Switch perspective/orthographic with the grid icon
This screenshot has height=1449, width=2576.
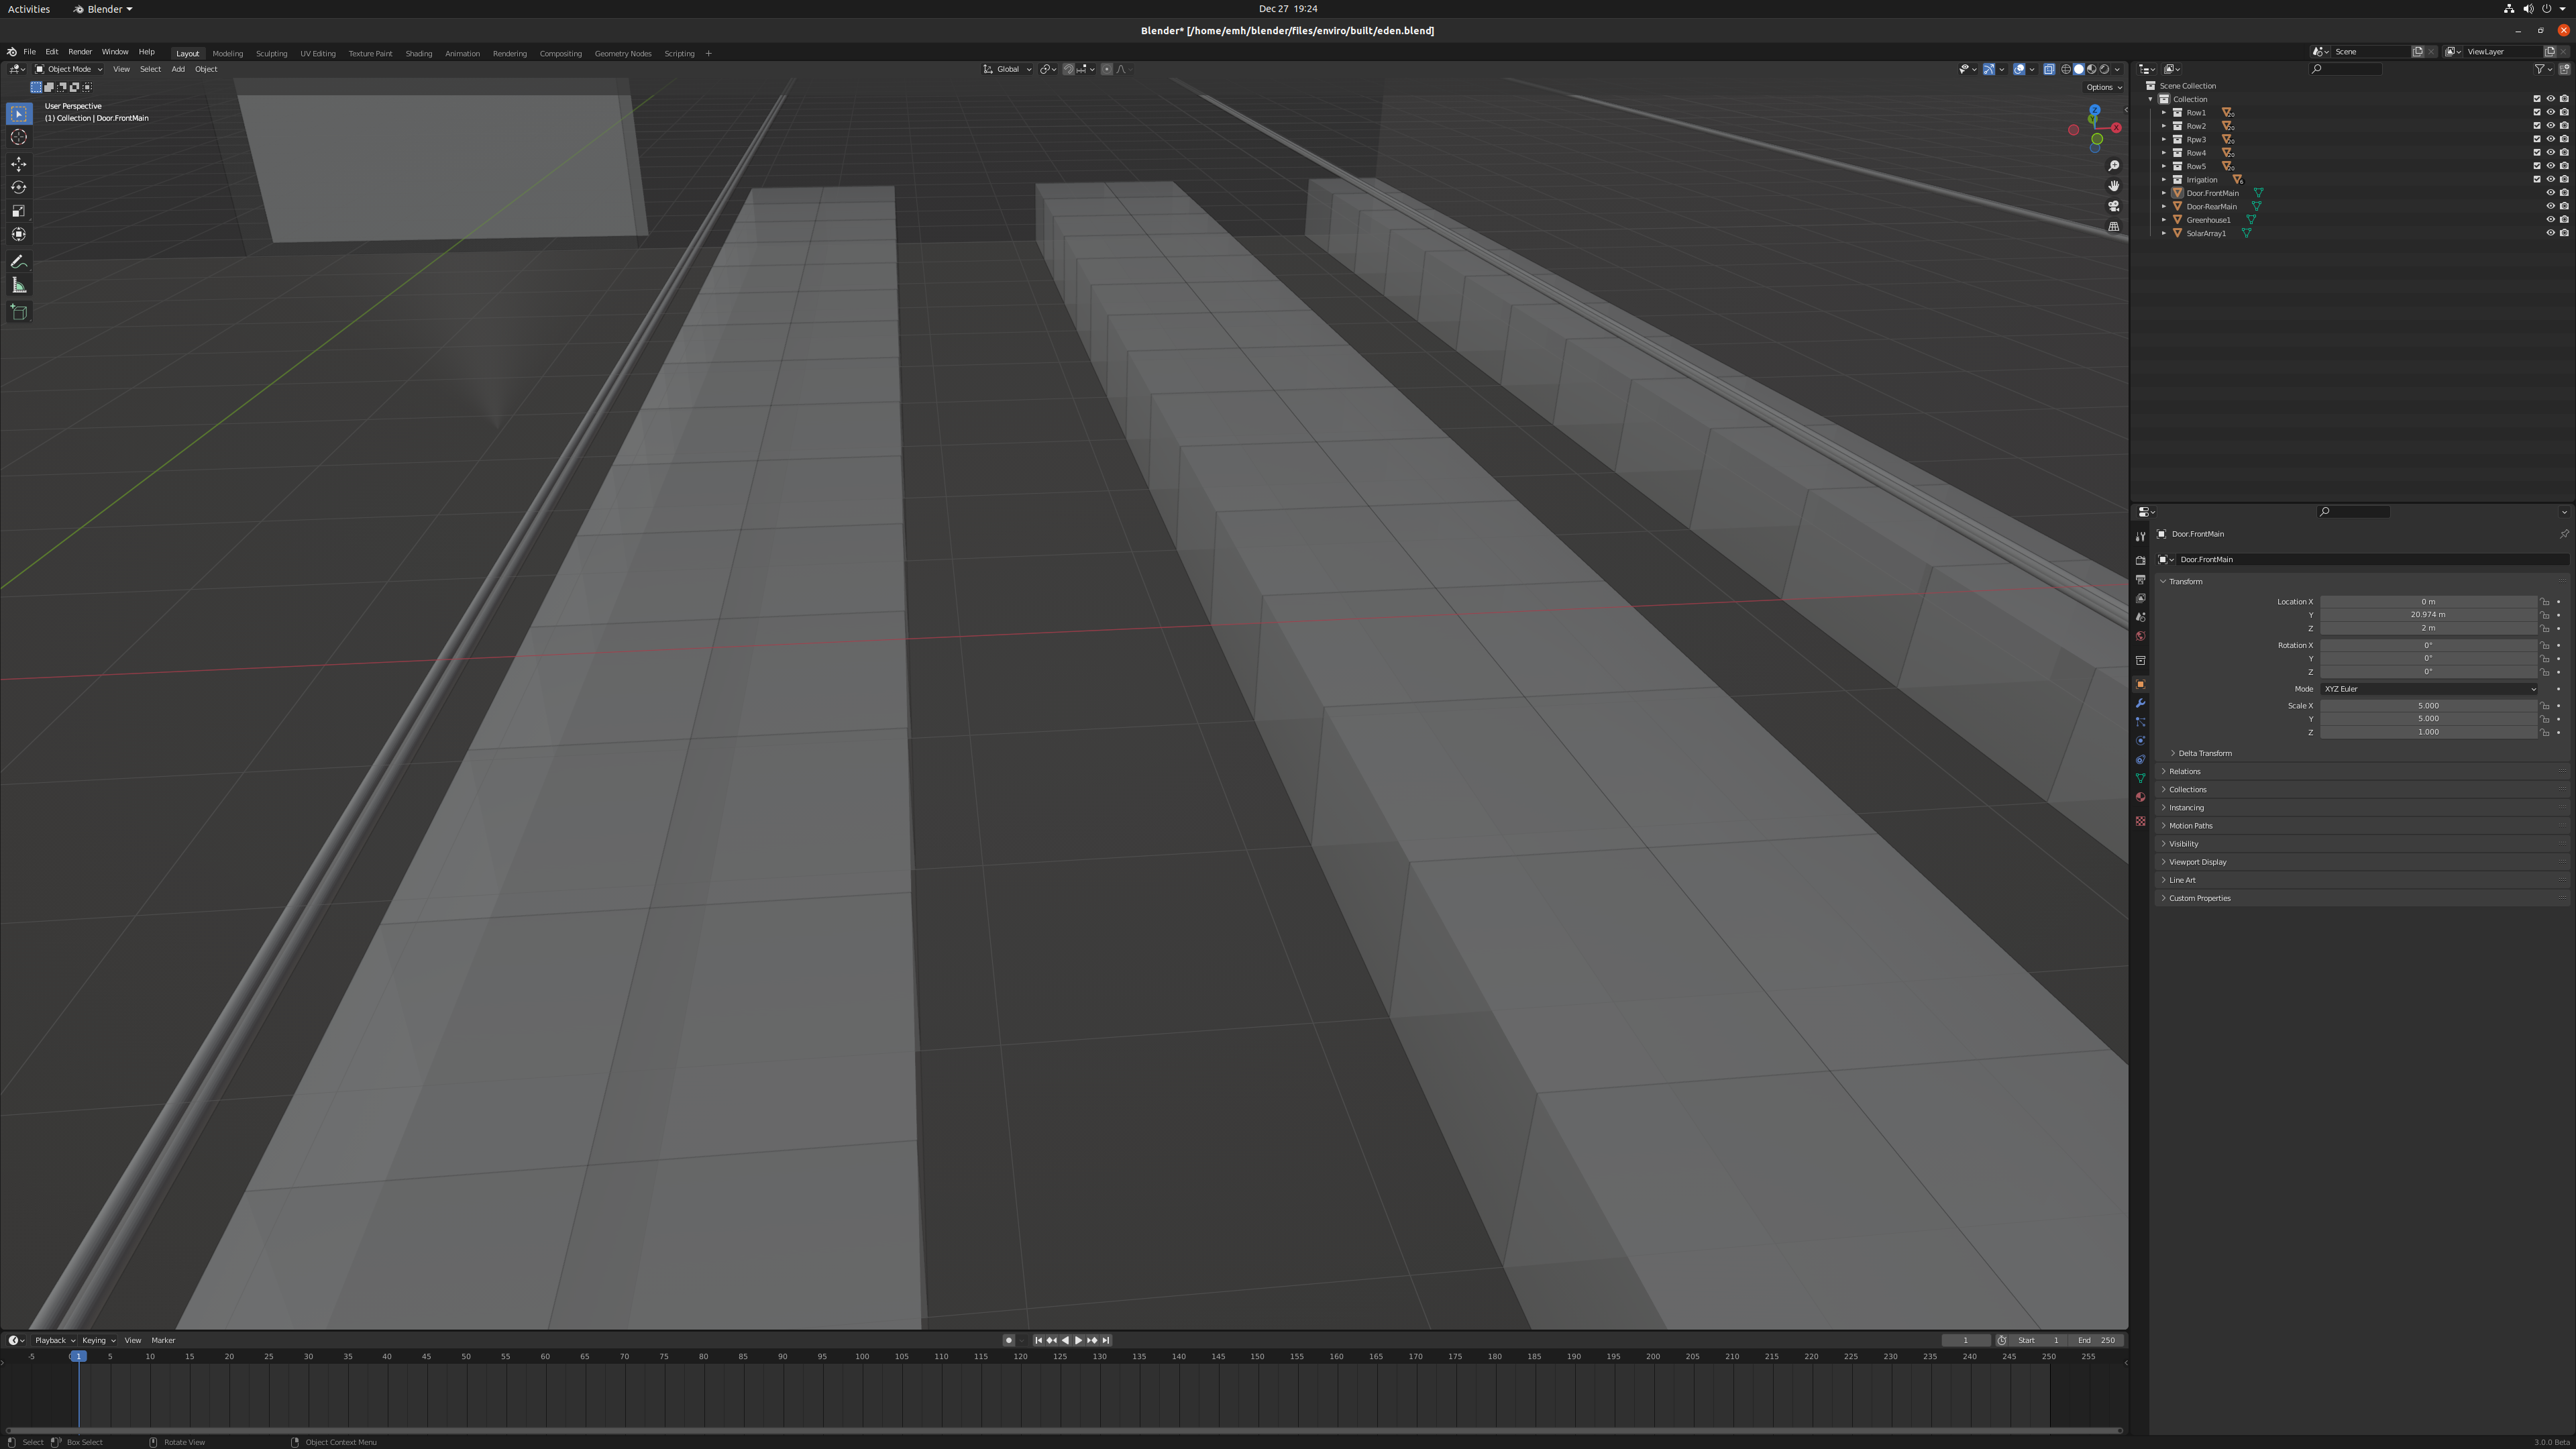pos(2113,227)
